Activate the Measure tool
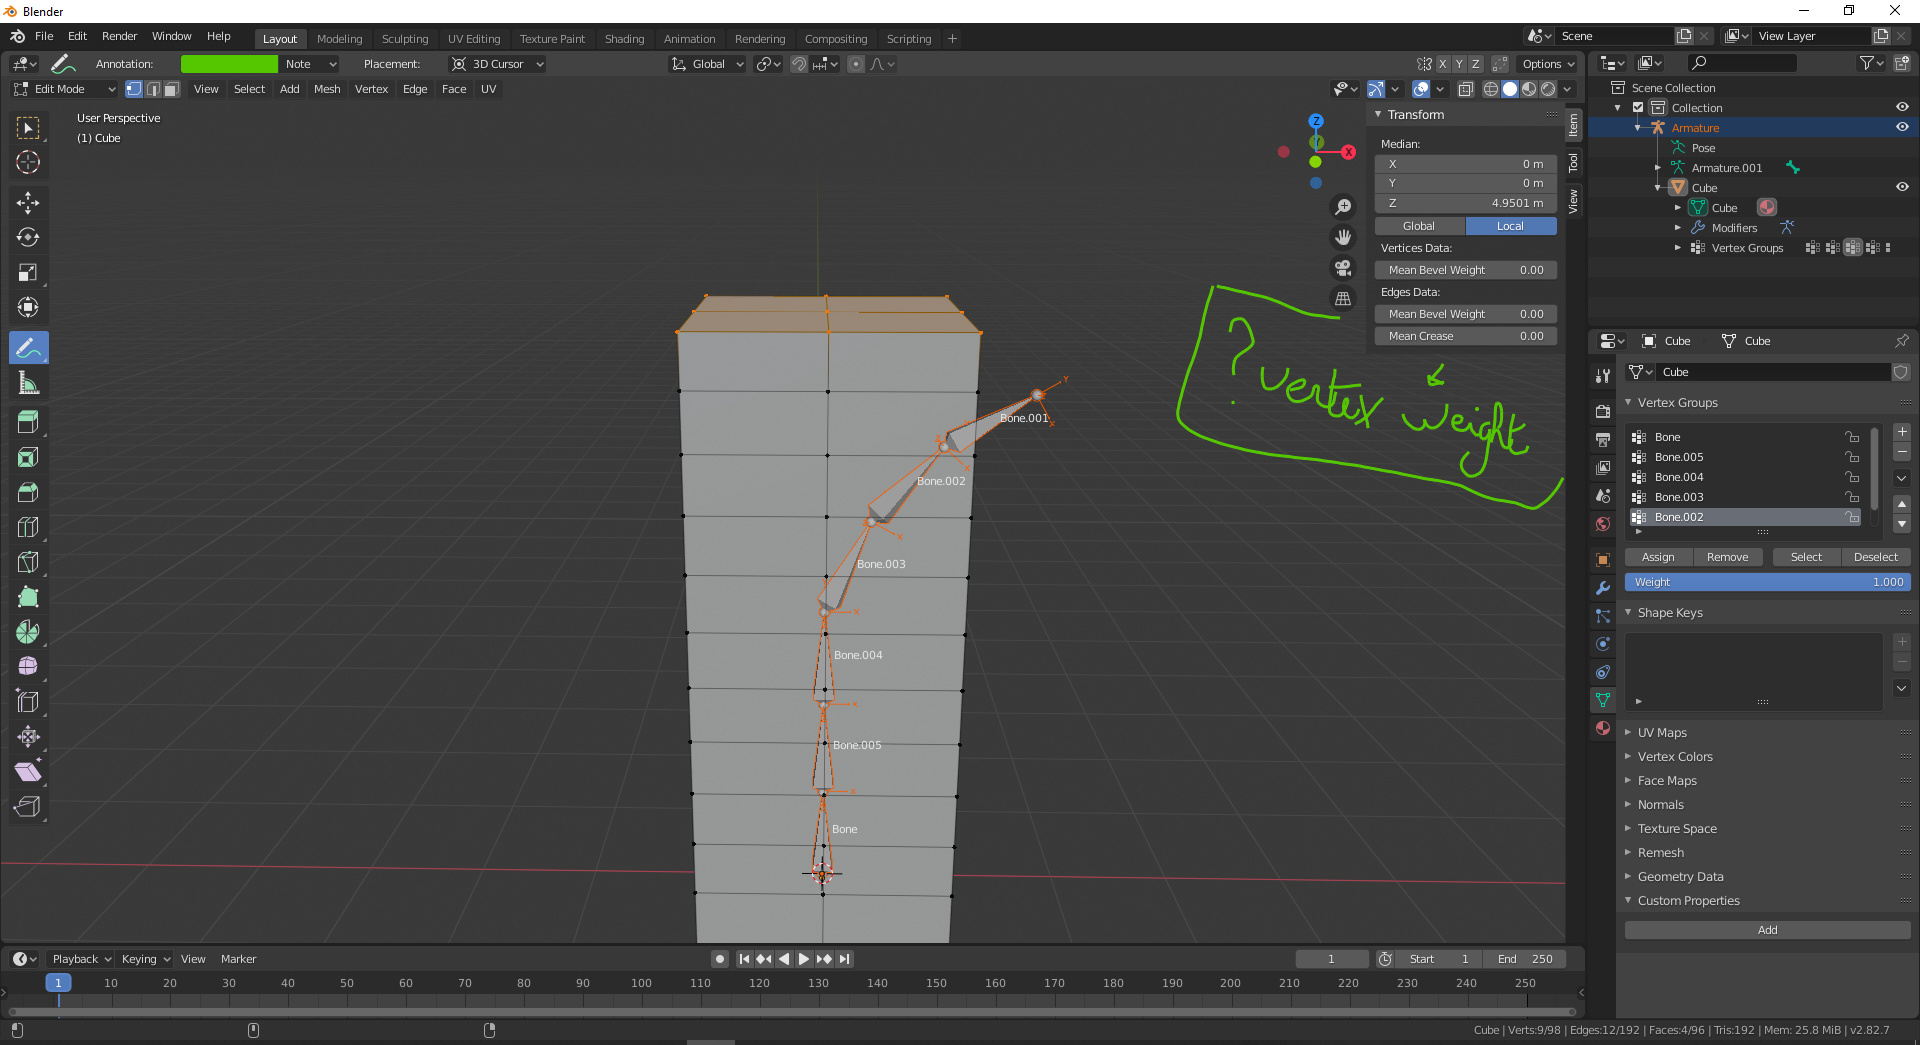 point(28,383)
